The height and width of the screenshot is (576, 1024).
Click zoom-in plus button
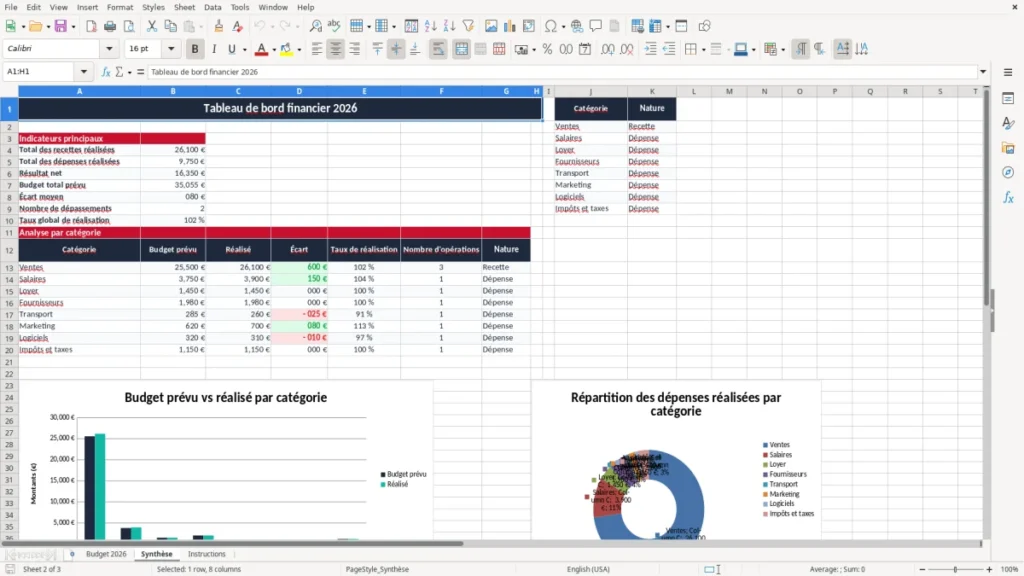pyautogui.click(x=989, y=569)
